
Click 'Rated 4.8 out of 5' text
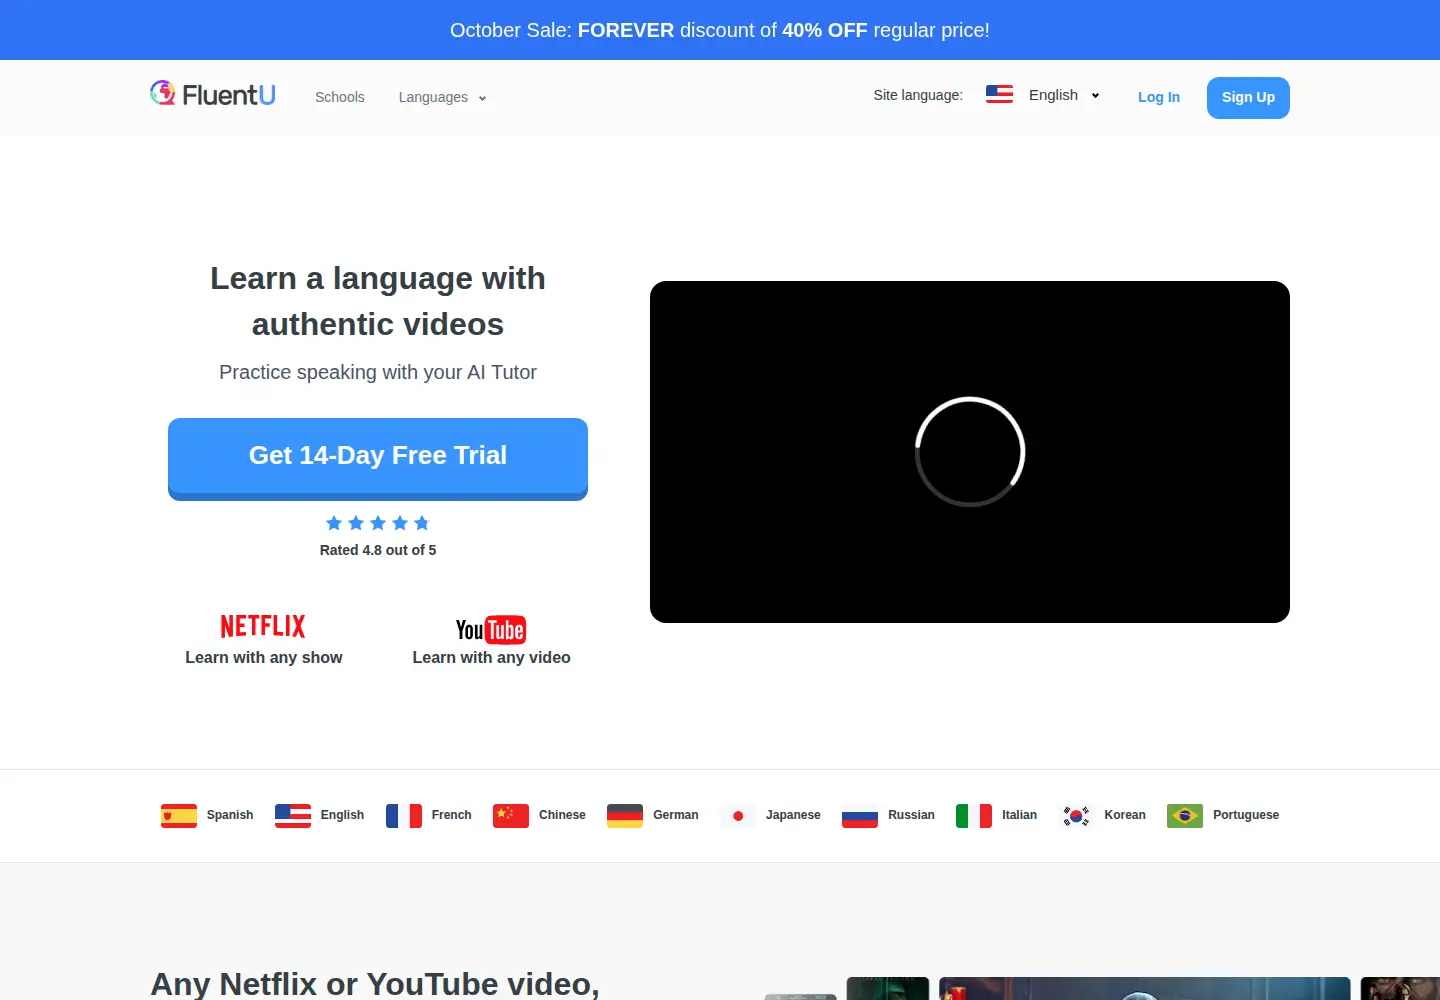(378, 550)
